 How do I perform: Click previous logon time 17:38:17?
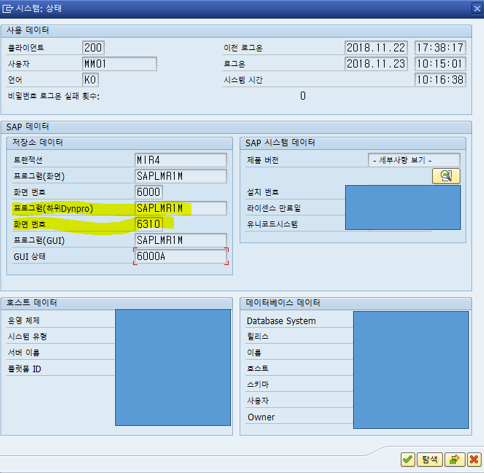(x=440, y=48)
